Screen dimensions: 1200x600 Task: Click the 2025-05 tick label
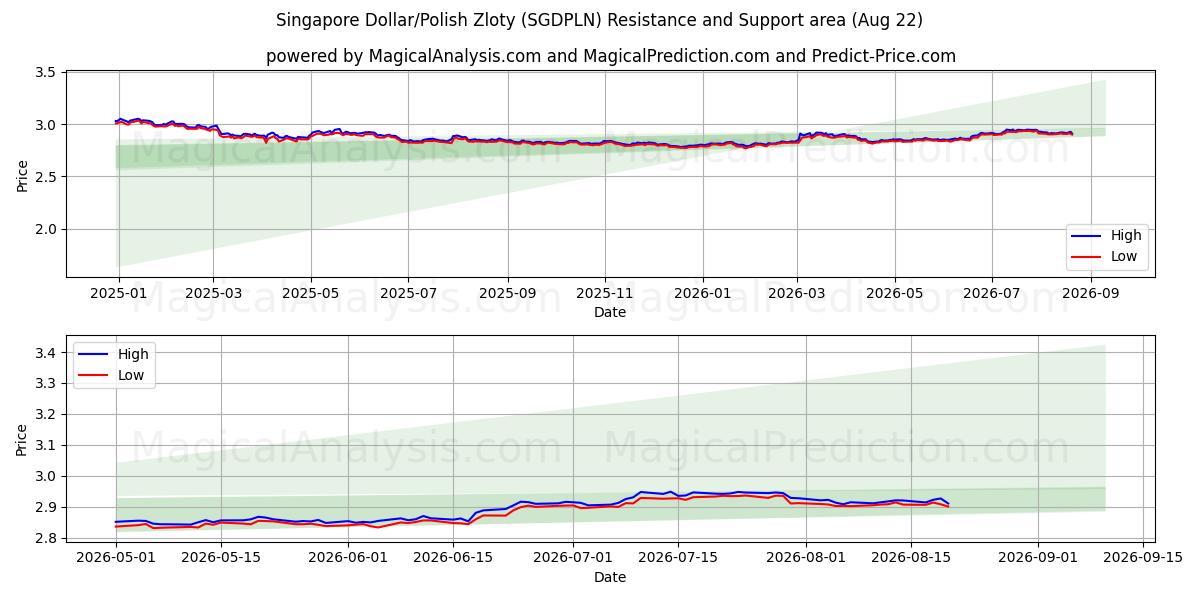(x=310, y=293)
